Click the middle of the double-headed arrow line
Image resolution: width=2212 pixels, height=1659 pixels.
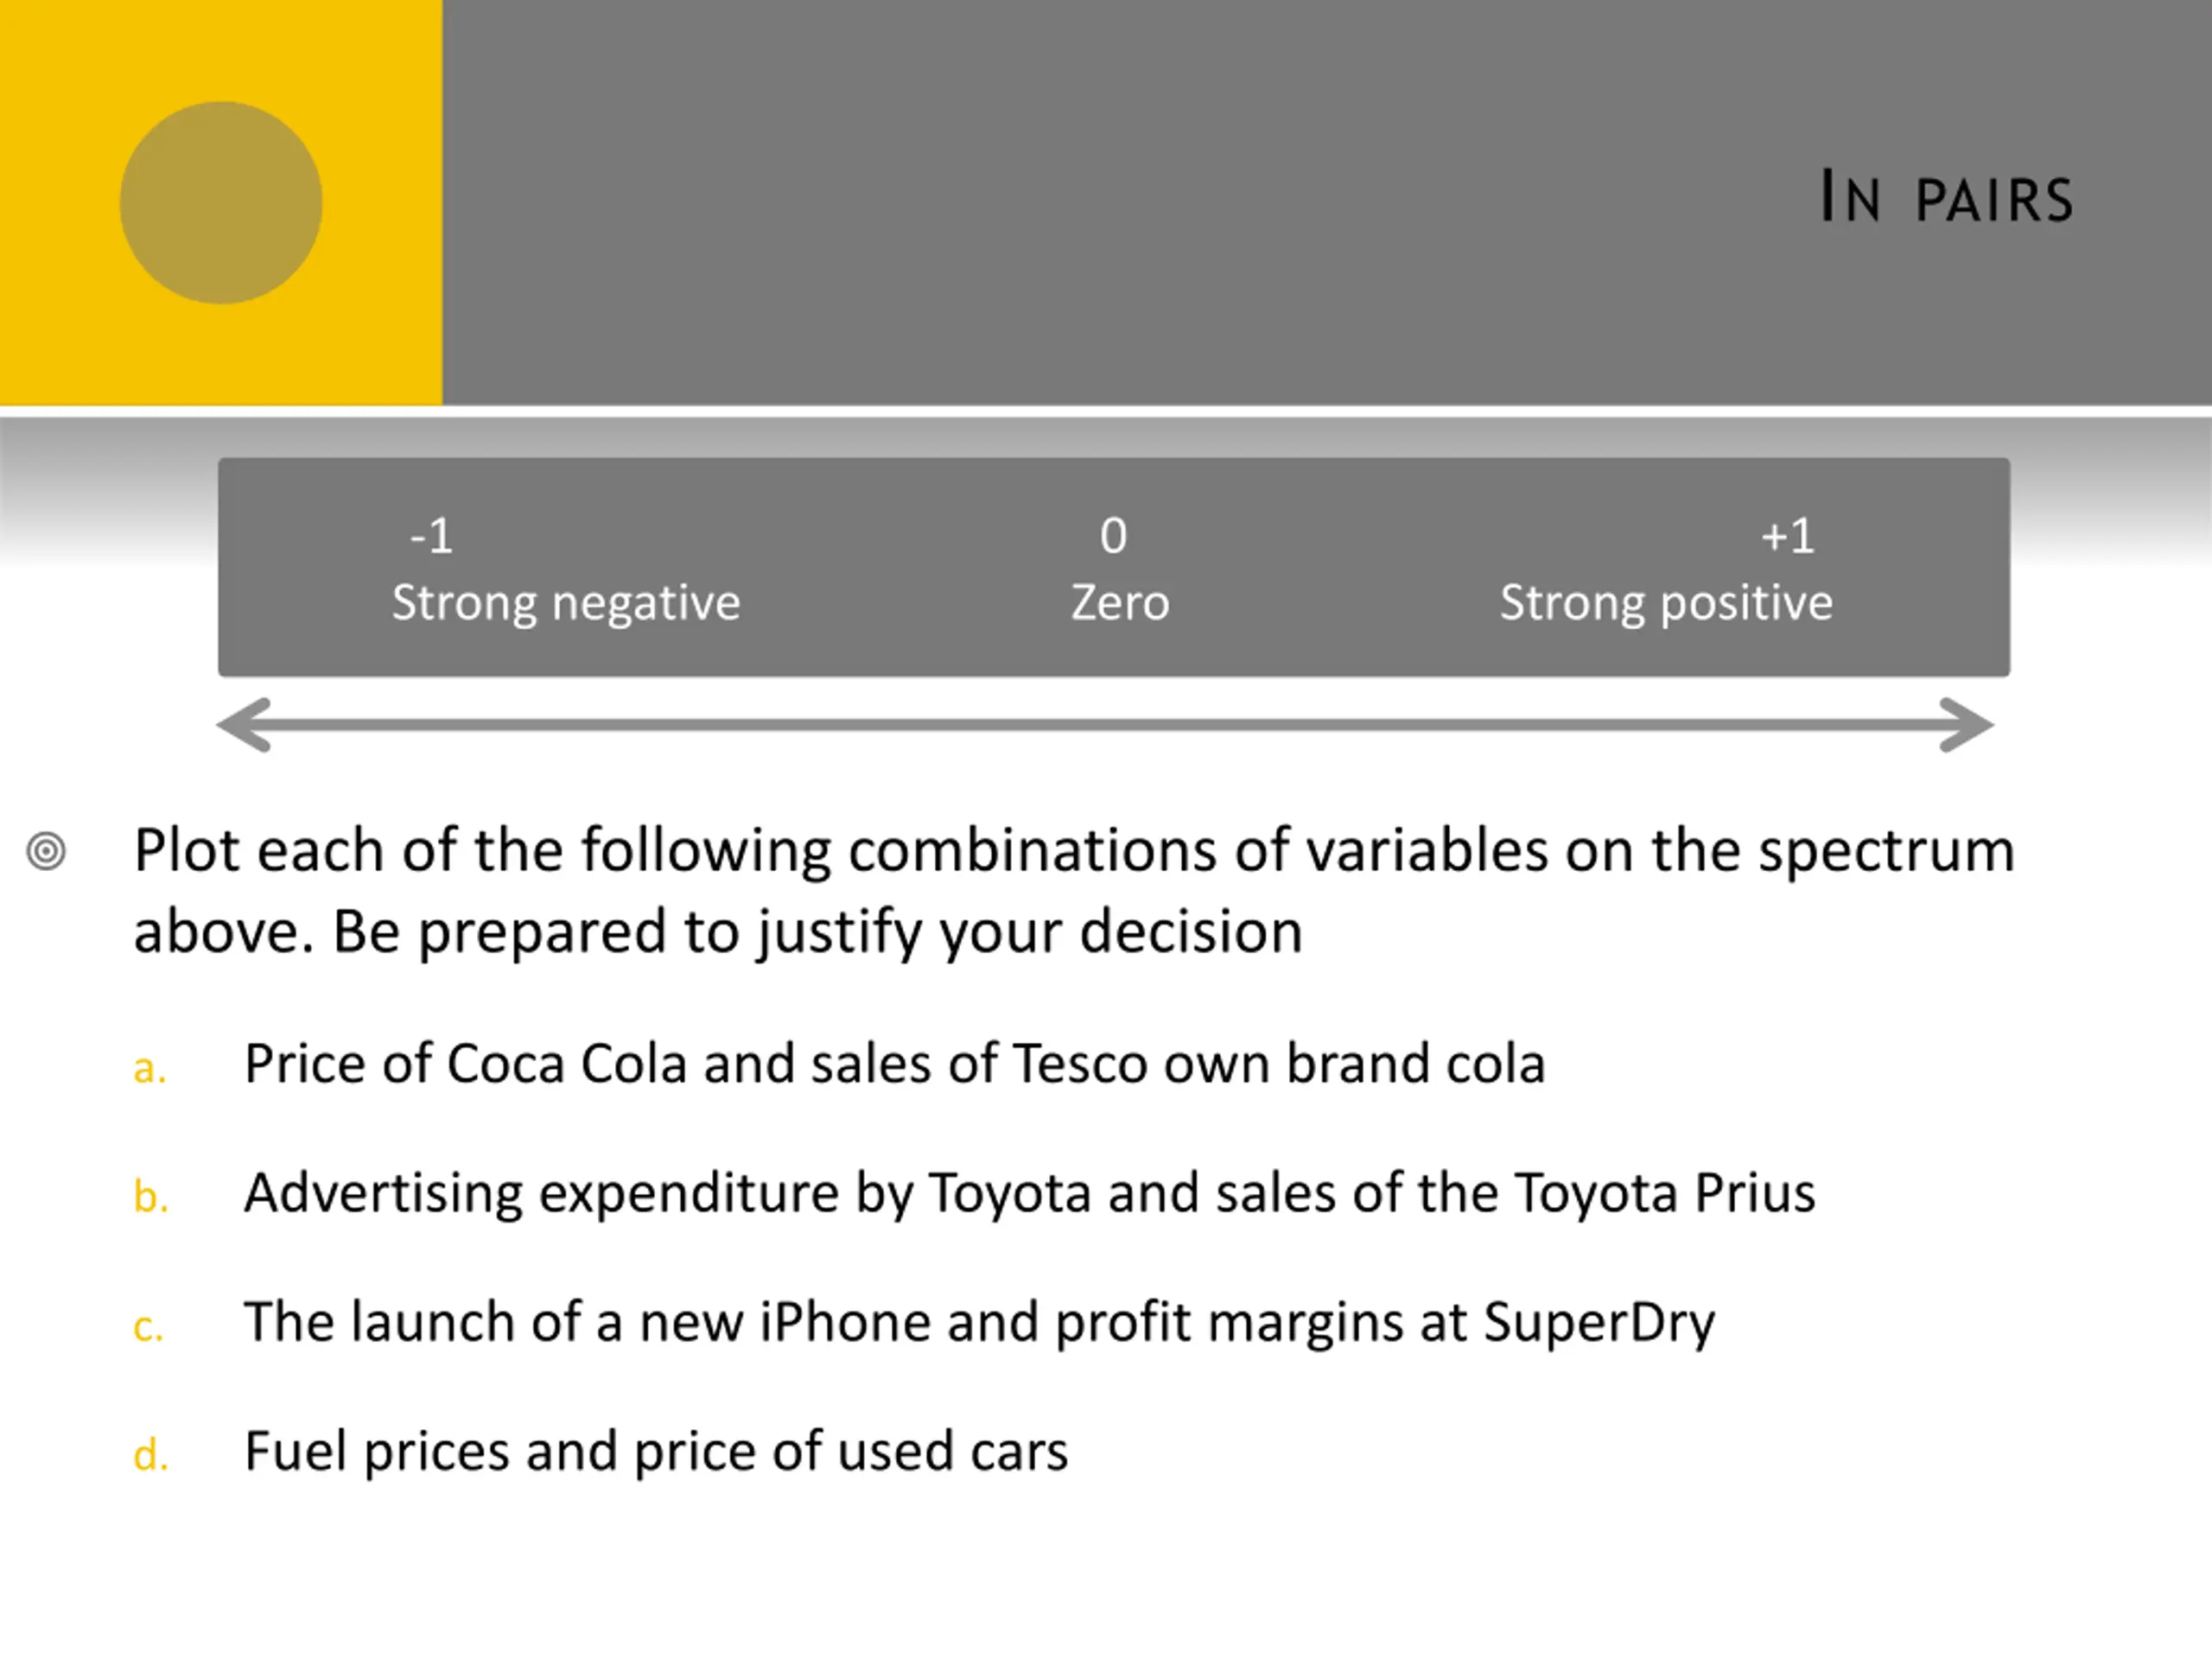pyautogui.click(x=1105, y=725)
